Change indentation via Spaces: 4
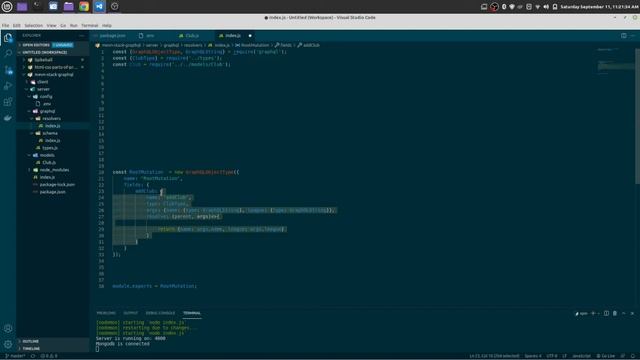 point(533,356)
